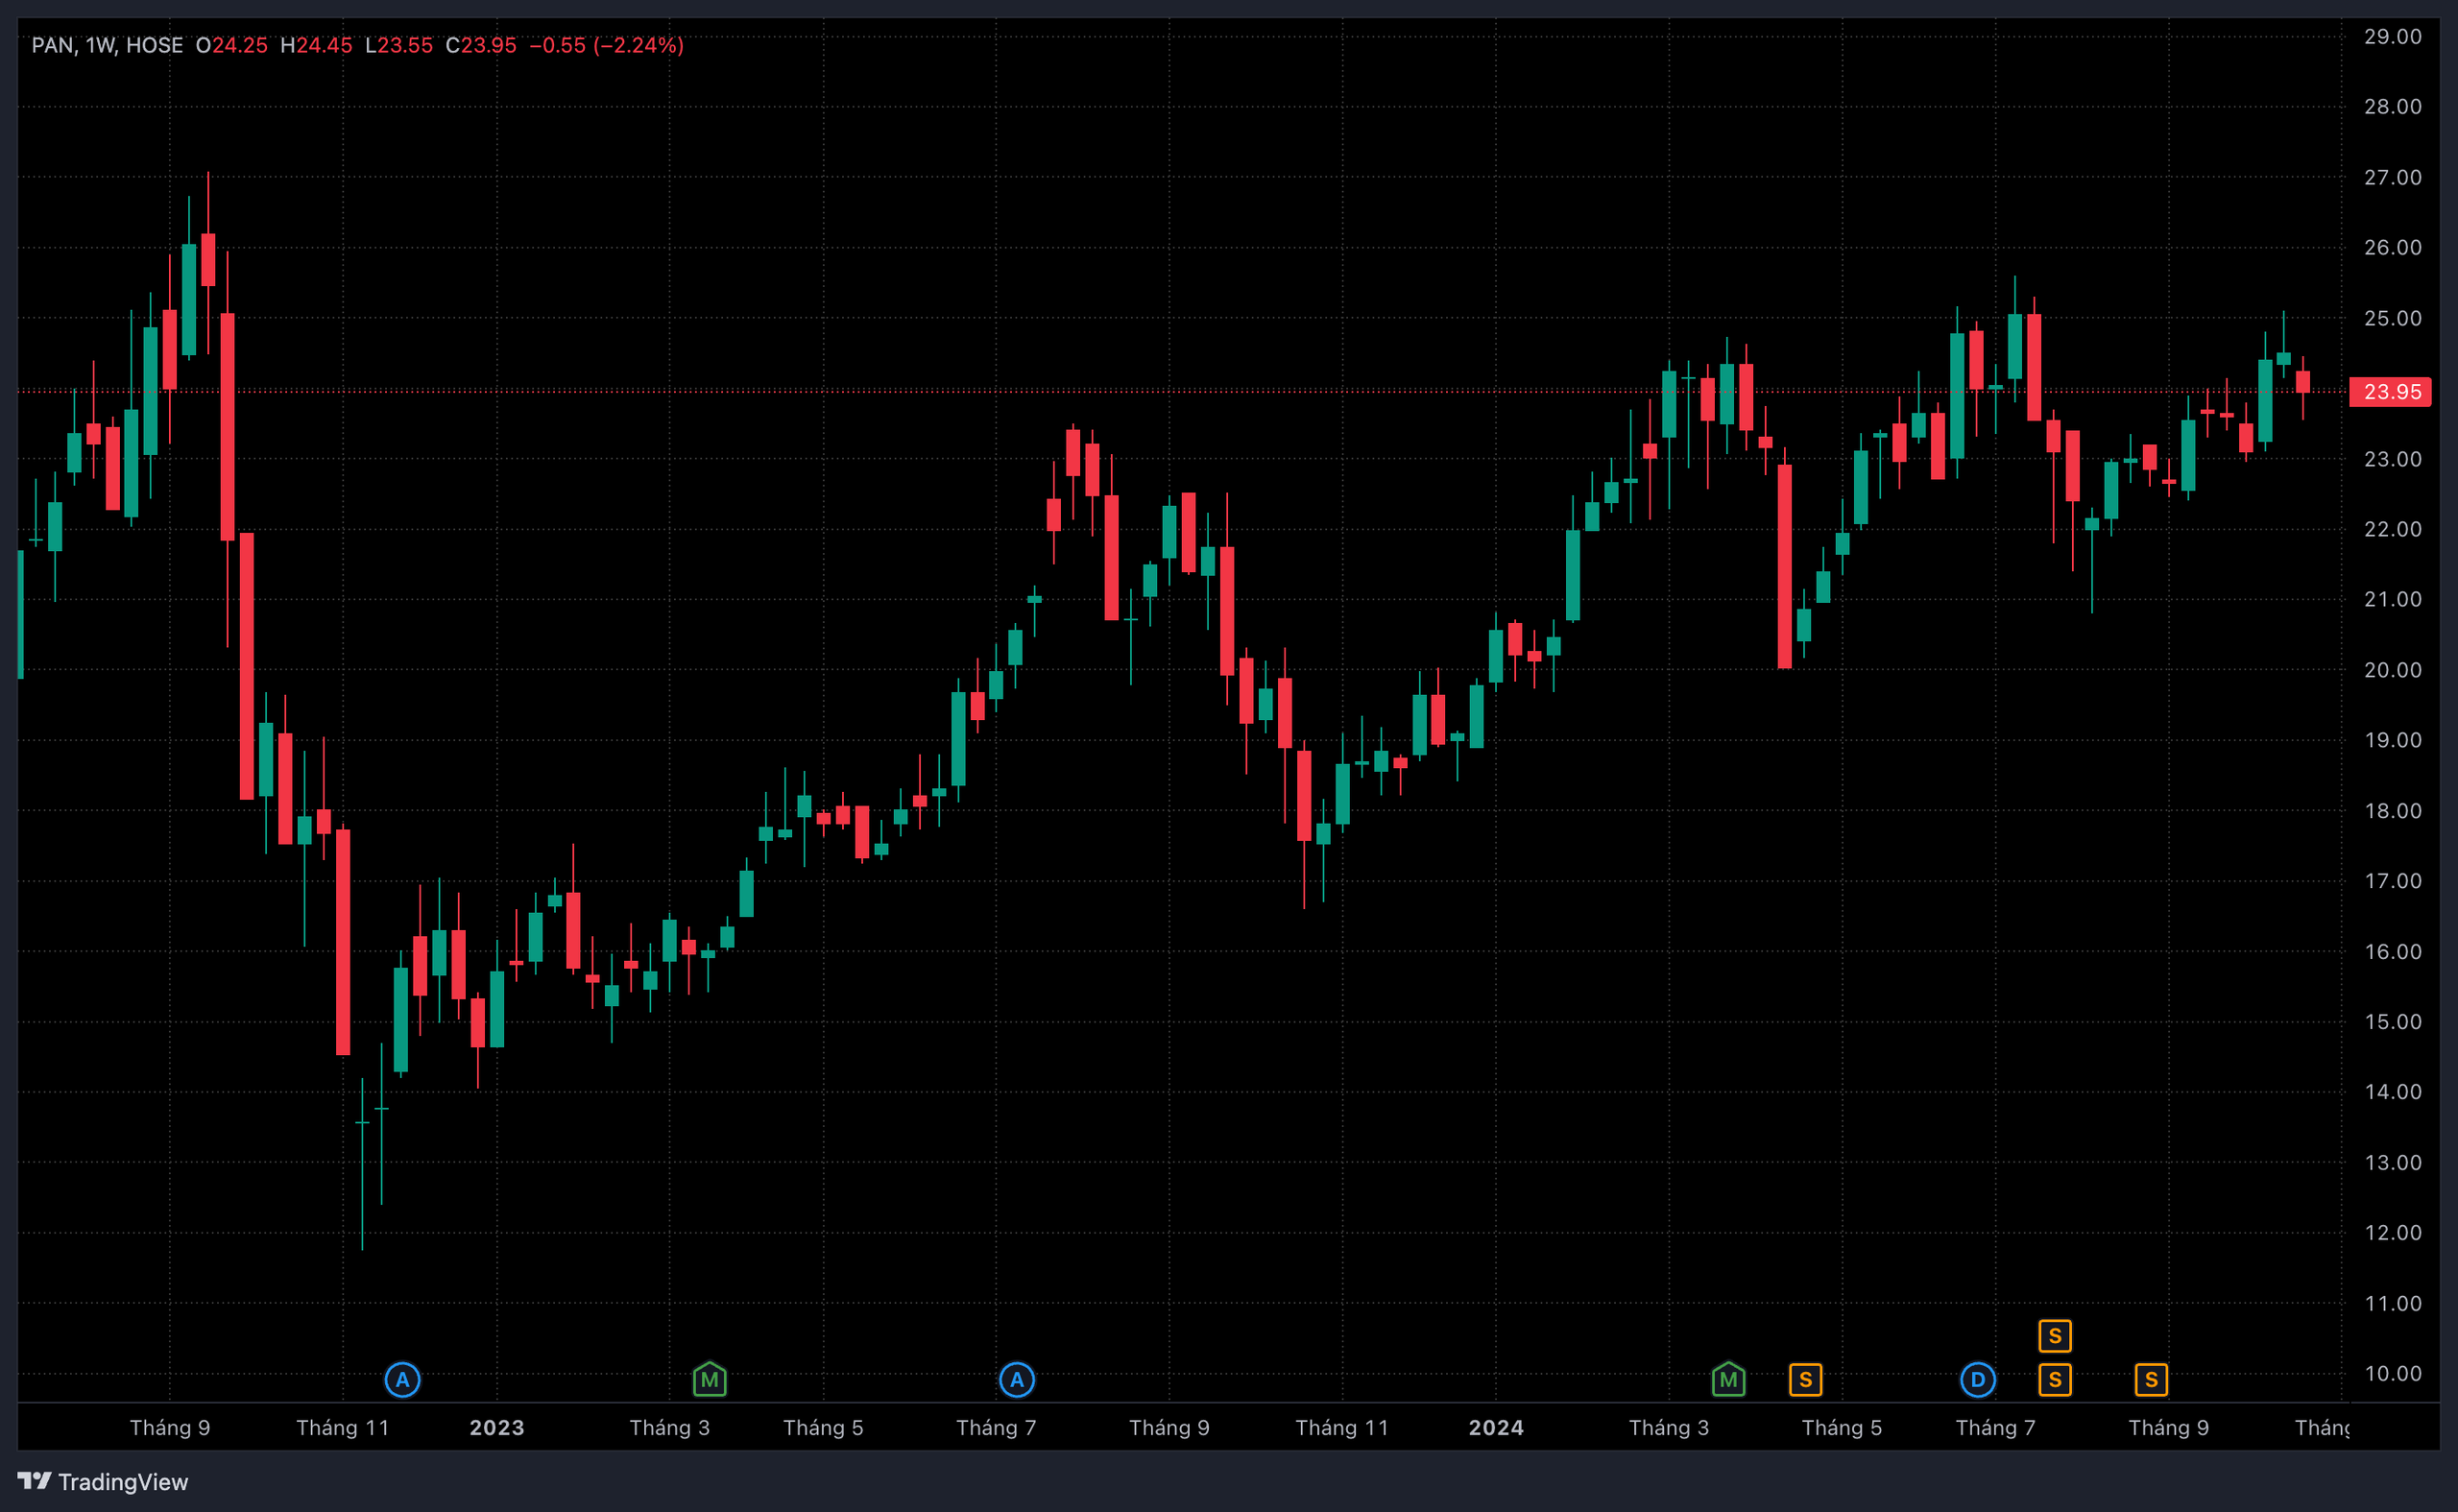Click the Tháng 3 label after 2023
The image size is (2458, 1512).
(x=670, y=1428)
